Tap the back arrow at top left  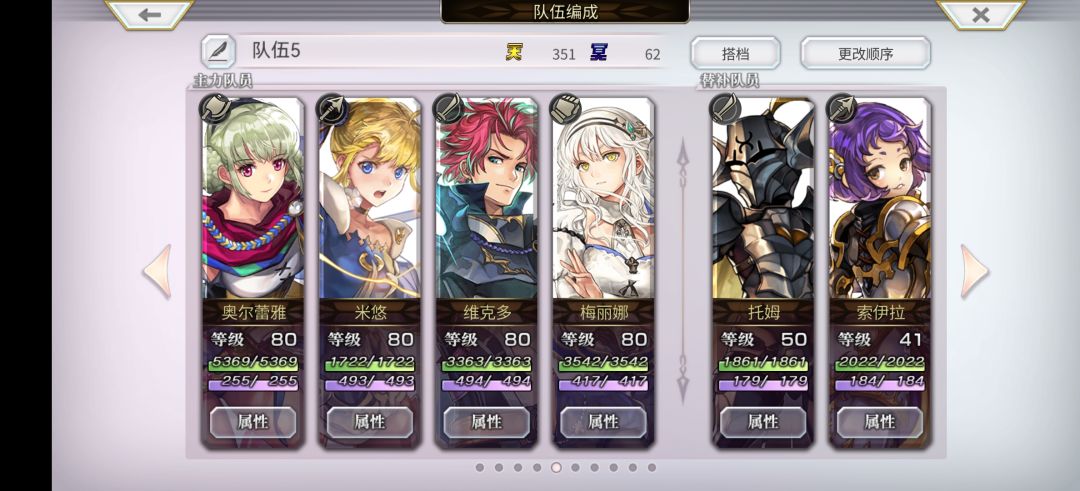point(149,14)
